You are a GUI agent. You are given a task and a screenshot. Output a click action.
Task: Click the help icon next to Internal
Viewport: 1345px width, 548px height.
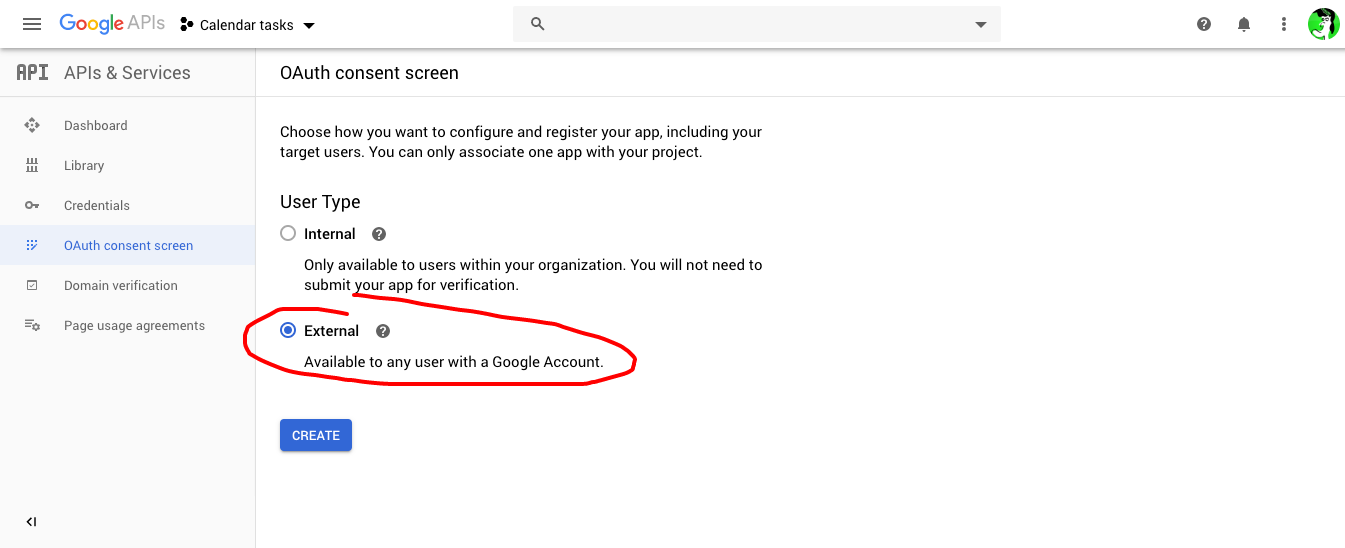click(x=379, y=234)
